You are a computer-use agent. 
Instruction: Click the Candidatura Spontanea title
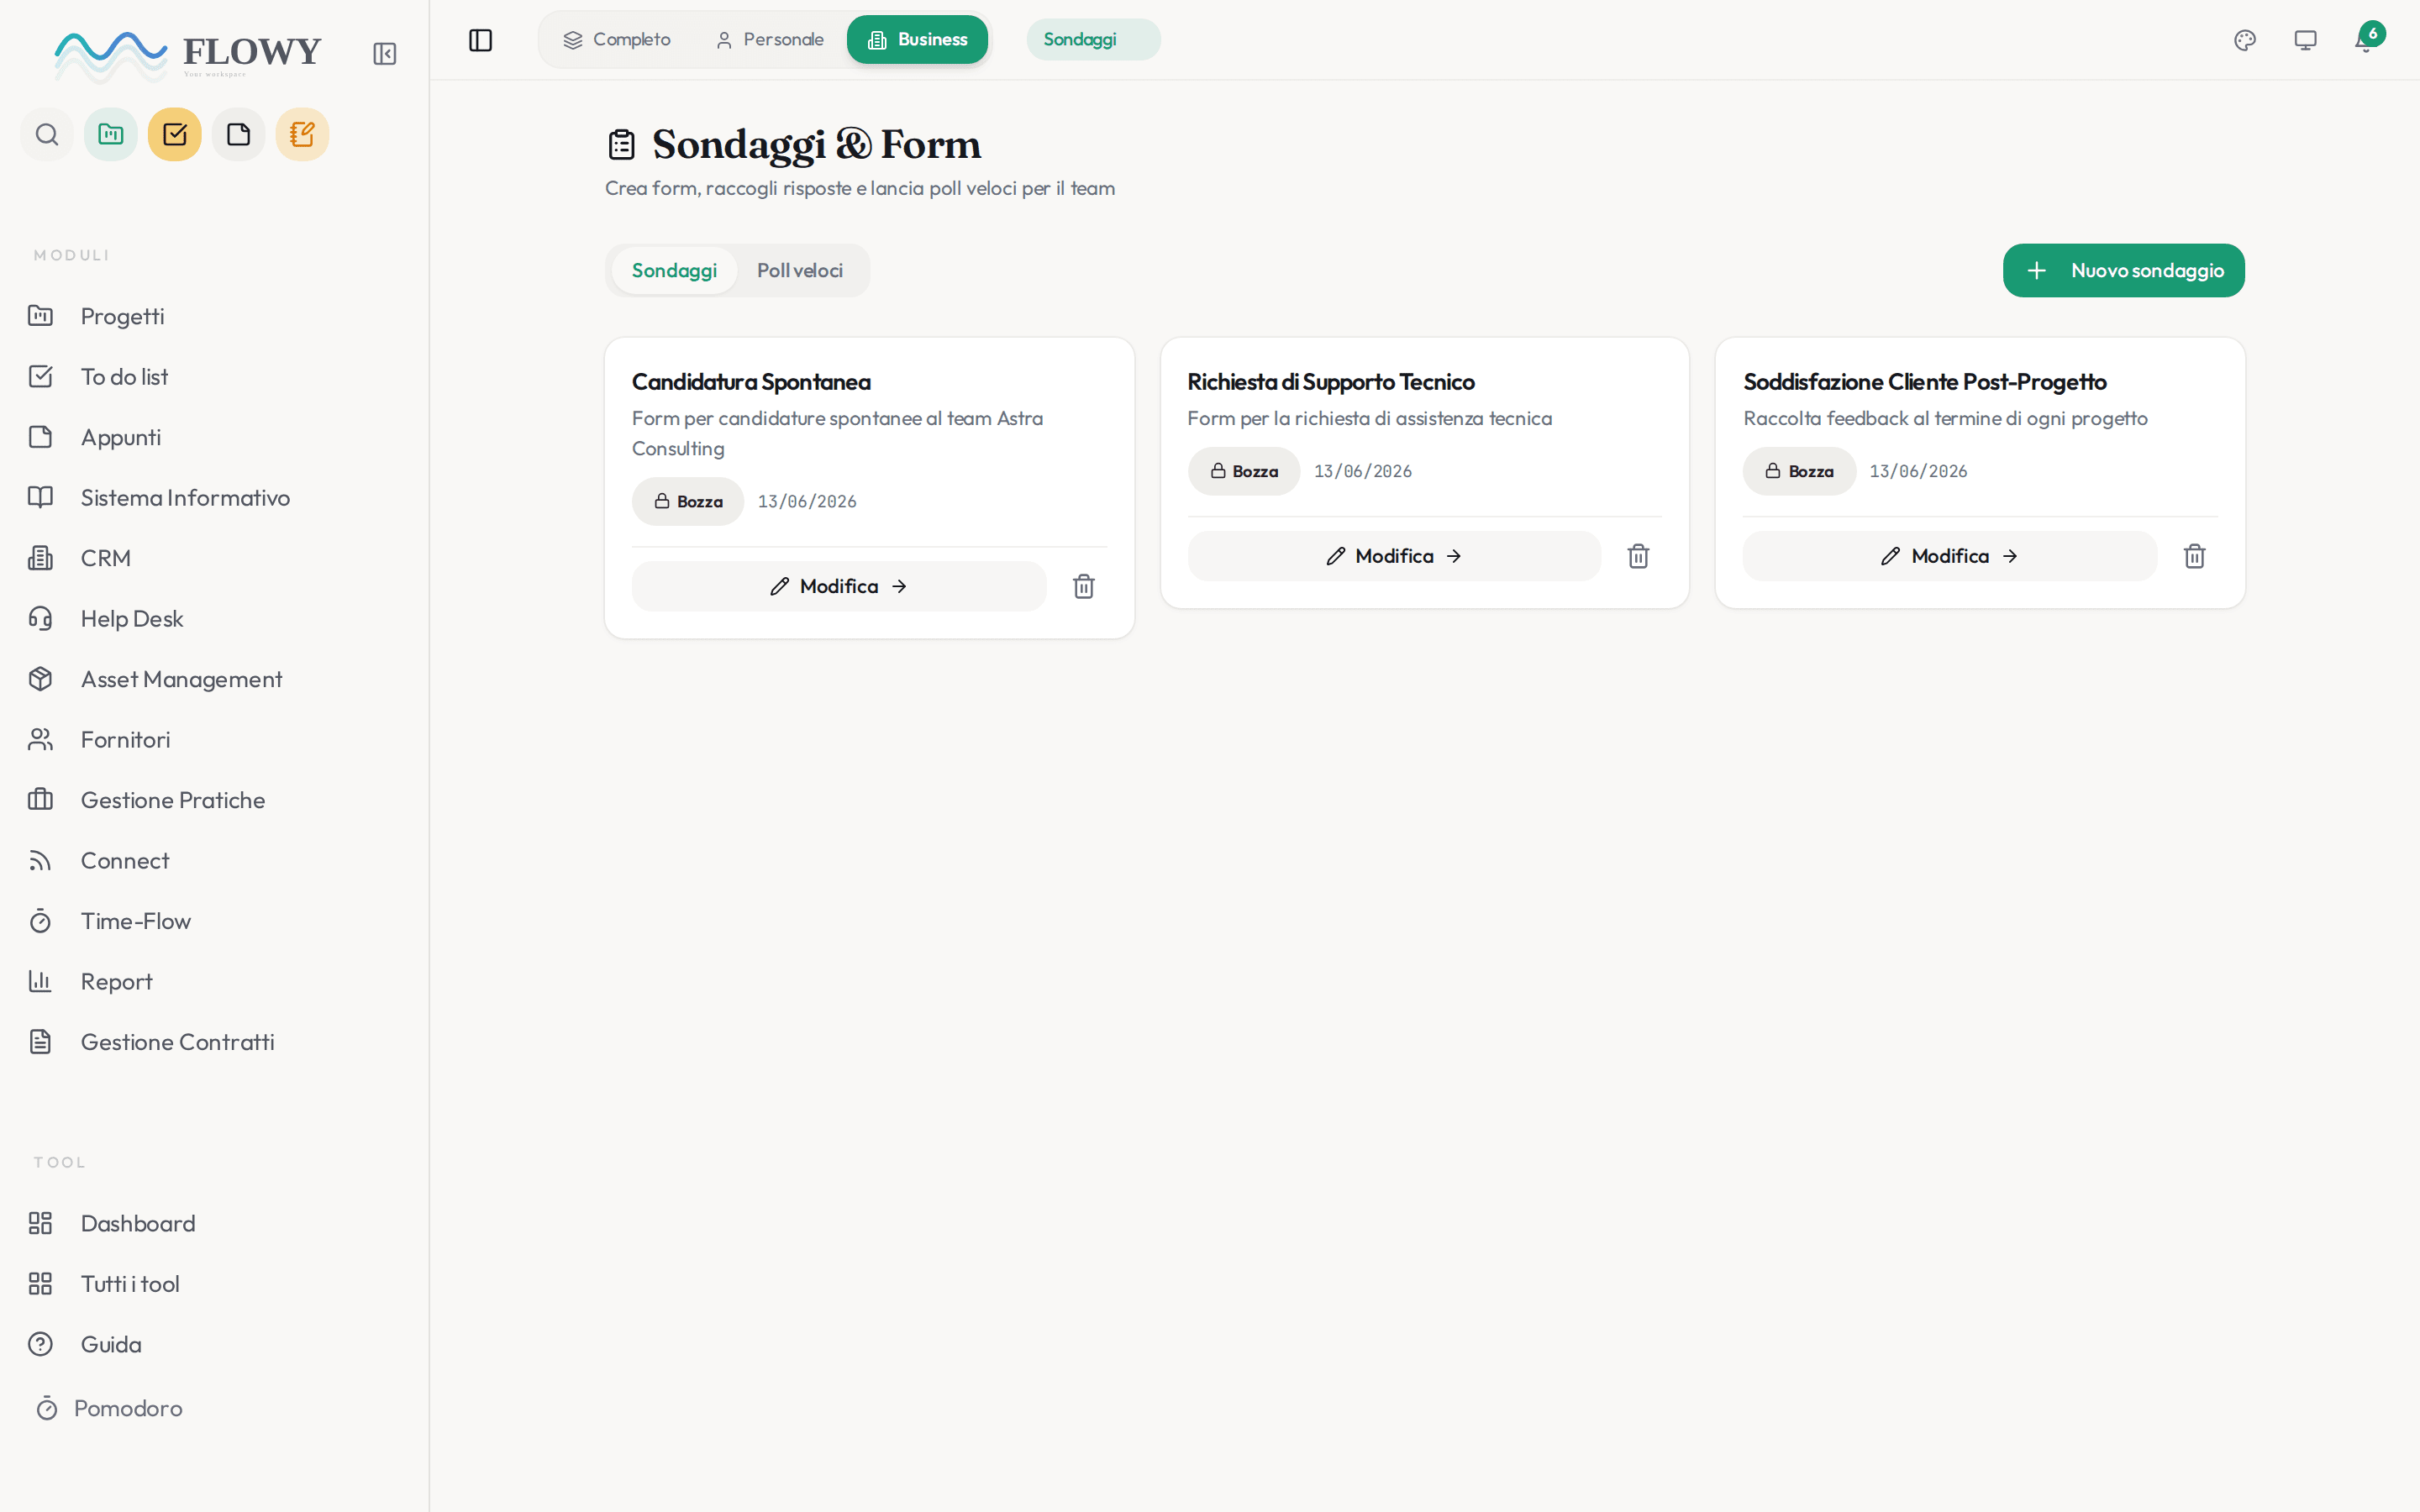tap(751, 382)
